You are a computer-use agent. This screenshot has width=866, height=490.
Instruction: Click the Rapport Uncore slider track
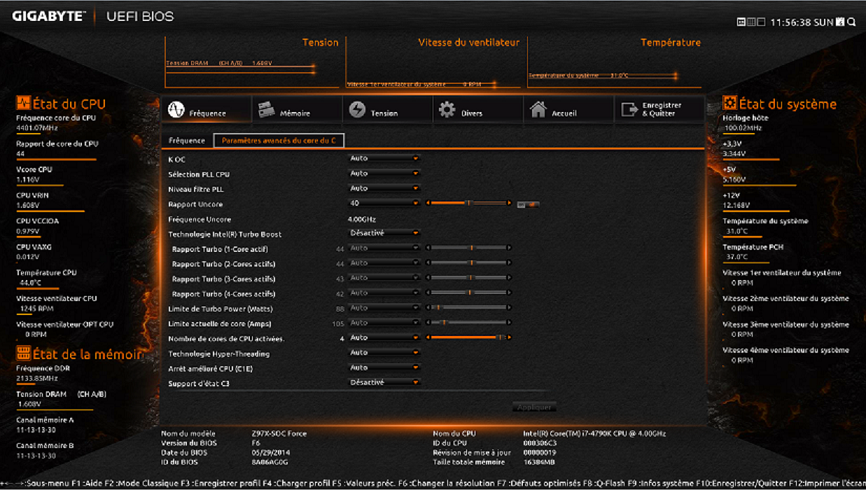468,203
